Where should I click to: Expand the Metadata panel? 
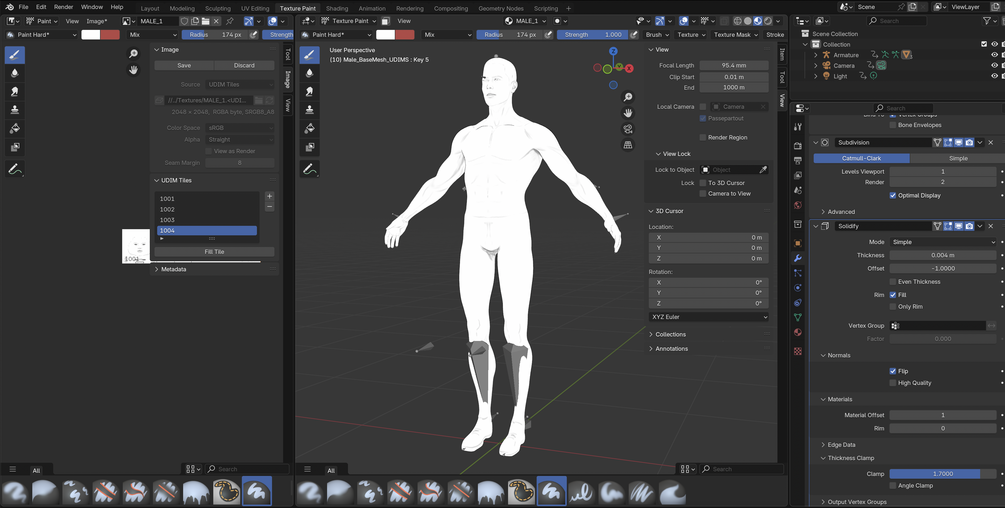pyautogui.click(x=172, y=269)
